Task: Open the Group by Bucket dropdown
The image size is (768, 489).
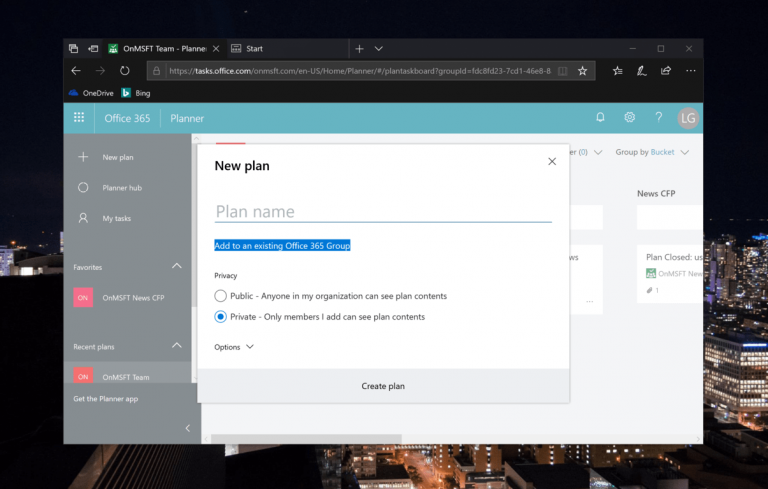Action: click(x=652, y=152)
